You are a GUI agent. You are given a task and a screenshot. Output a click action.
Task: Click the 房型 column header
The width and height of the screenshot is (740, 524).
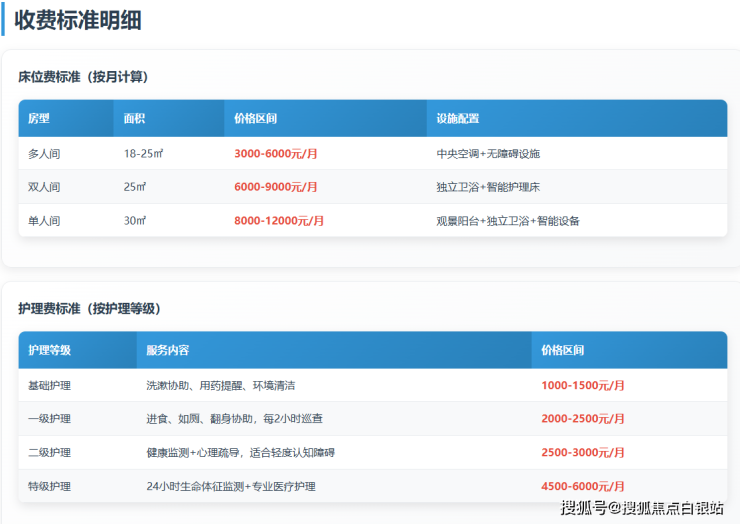(39, 119)
